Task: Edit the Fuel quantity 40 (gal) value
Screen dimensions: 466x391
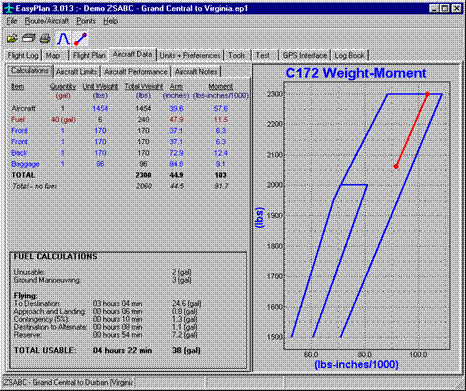Action: (x=63, y=120)
